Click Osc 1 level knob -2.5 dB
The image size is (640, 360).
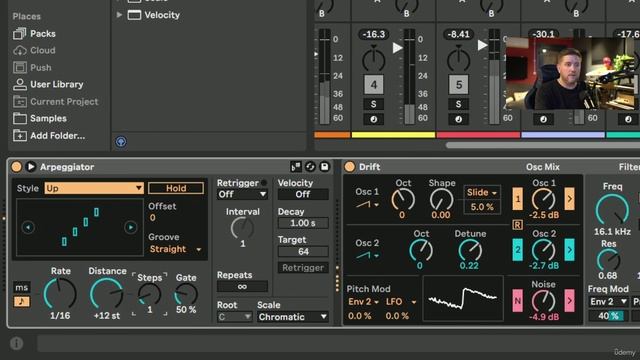point(544,199)
